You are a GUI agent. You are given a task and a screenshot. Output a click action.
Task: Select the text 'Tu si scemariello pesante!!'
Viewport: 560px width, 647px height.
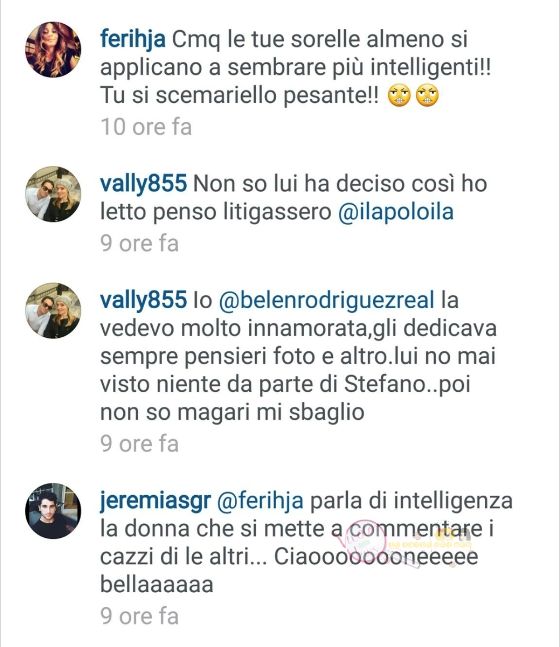pos(239,96)
